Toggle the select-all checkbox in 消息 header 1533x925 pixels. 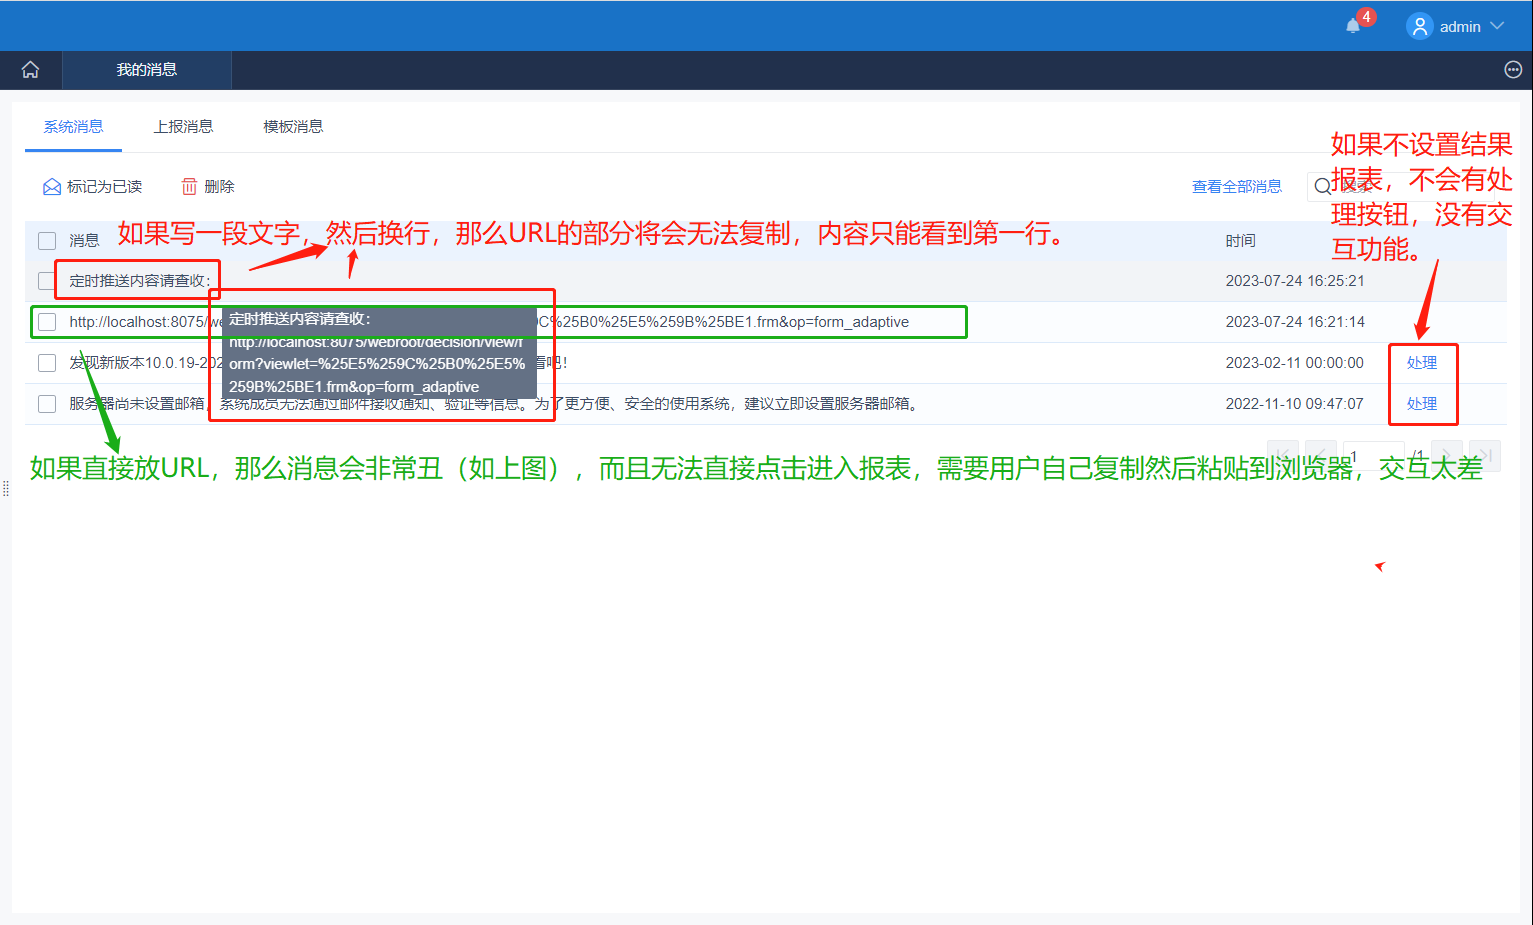pos(47,241)
